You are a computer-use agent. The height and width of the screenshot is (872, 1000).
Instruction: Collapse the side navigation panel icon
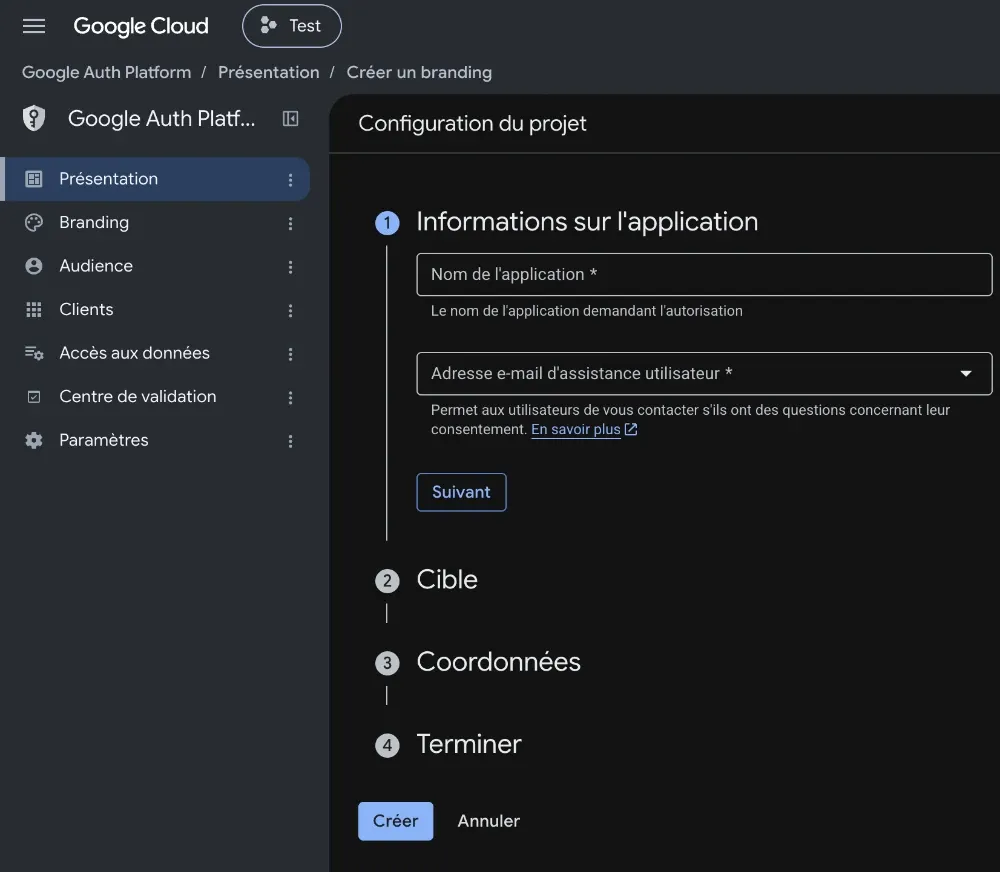point(290,118)
